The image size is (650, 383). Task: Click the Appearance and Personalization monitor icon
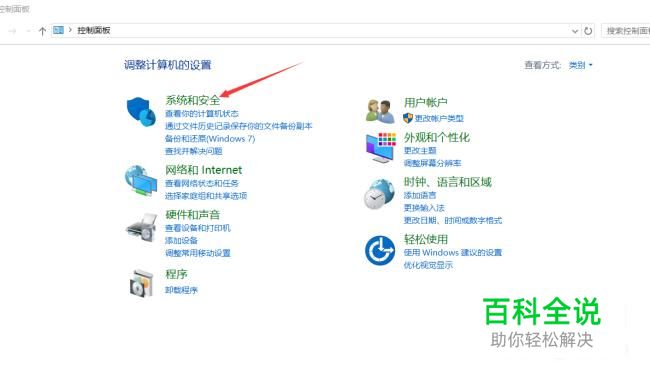(381, 148)
